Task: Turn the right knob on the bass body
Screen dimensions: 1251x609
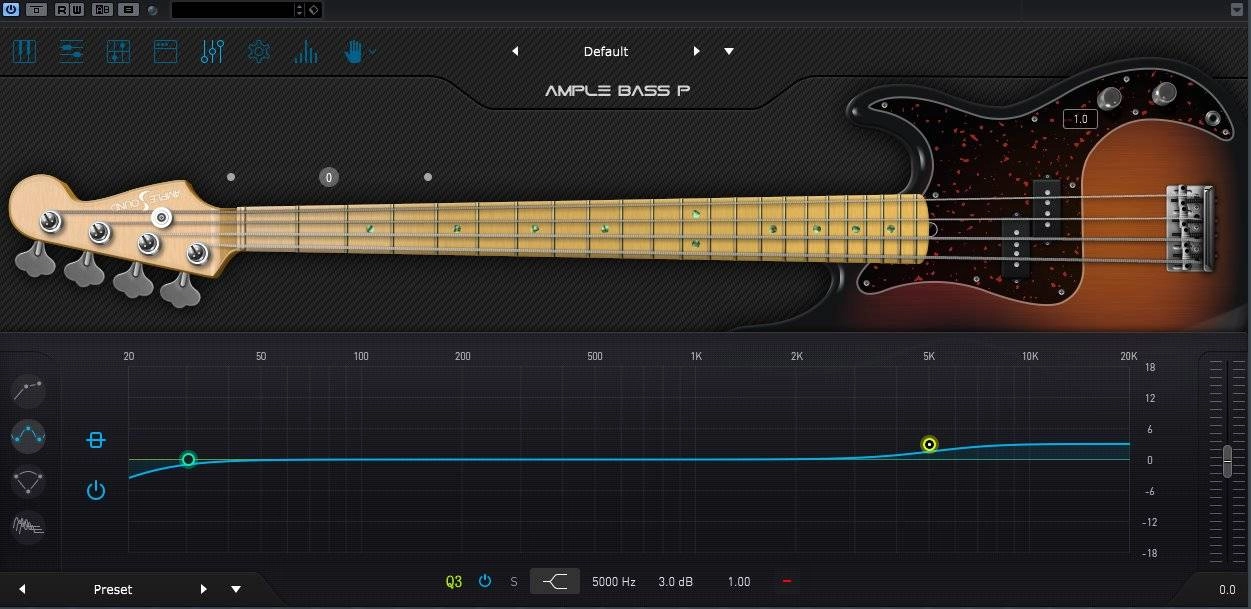Action: 1163,94
